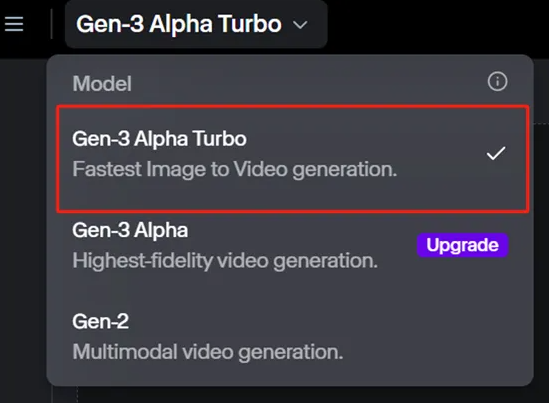The width and height of the screenshot is (549, 403).
Task: Click the info icon beside Model
Action: click(x=497, y=81)
